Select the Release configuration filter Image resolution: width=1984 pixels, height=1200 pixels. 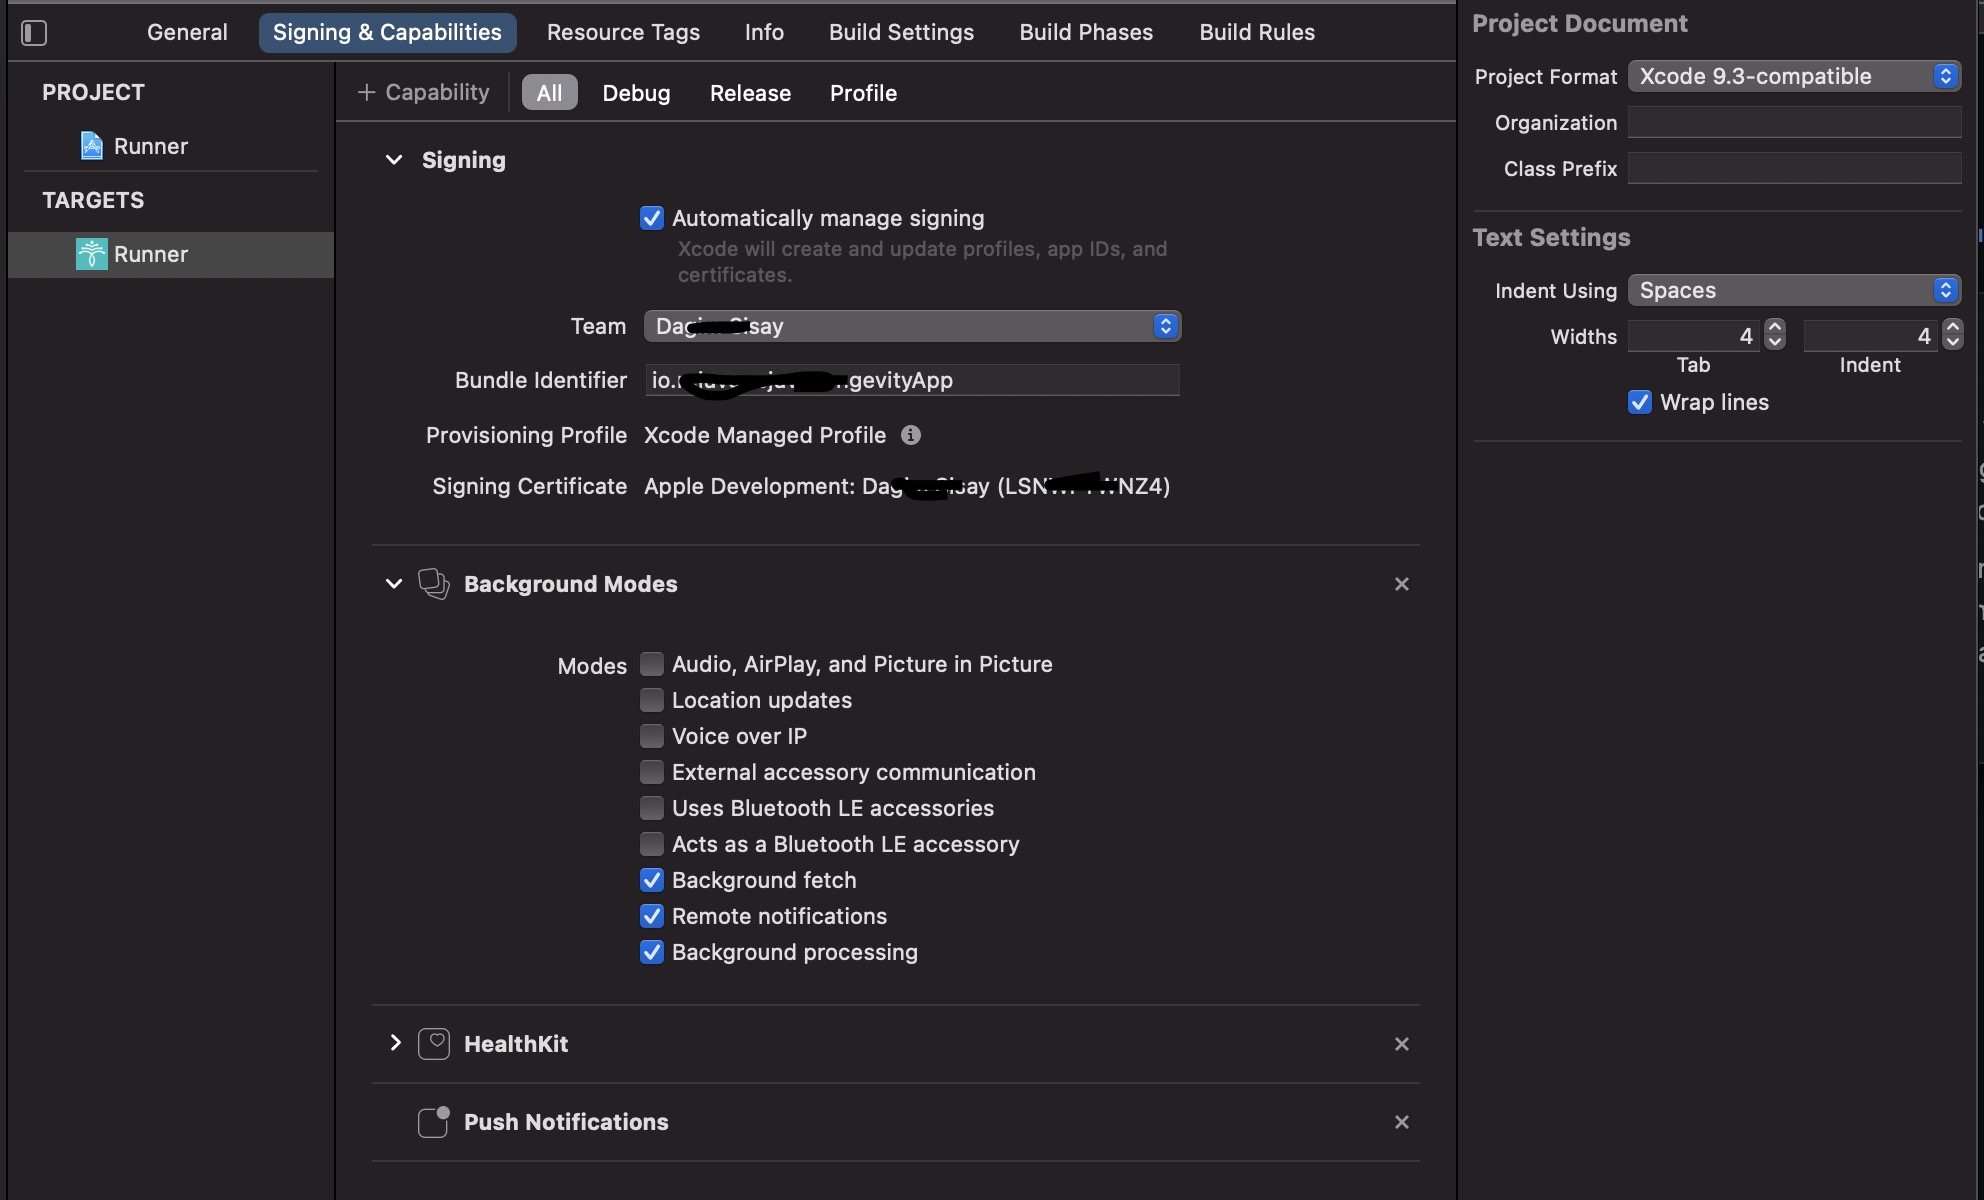coord(750,93)
